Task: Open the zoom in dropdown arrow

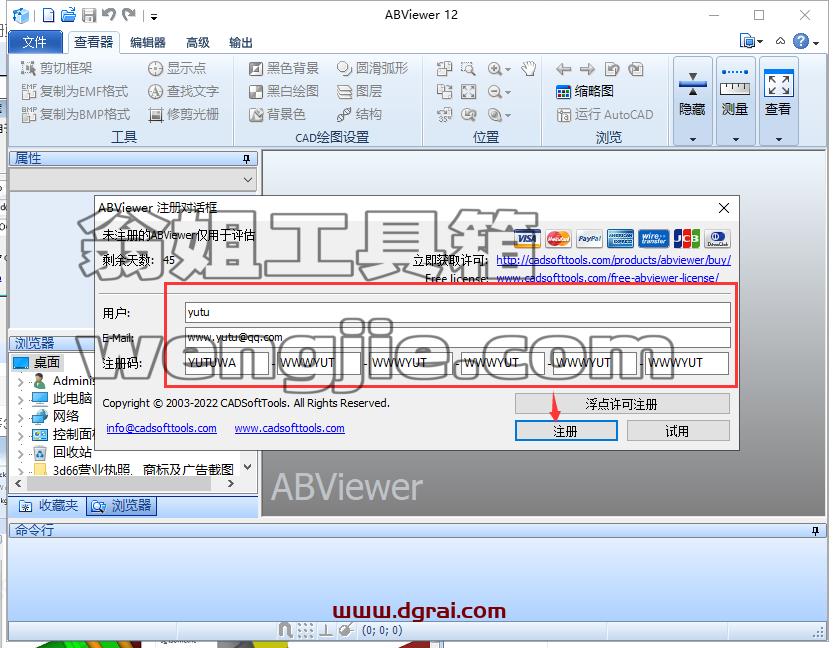Action: (508, 70)
